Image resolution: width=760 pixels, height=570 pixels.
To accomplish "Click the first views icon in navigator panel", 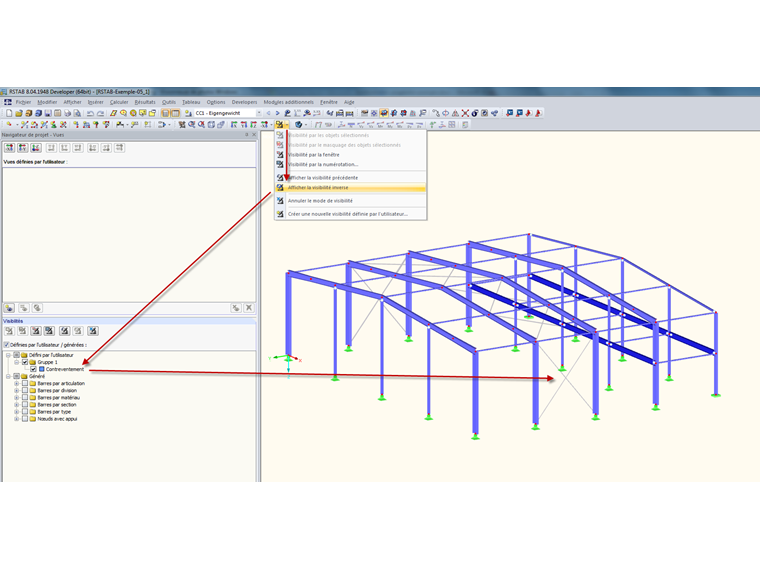I will pyautogui.click(x=9, y=148).
